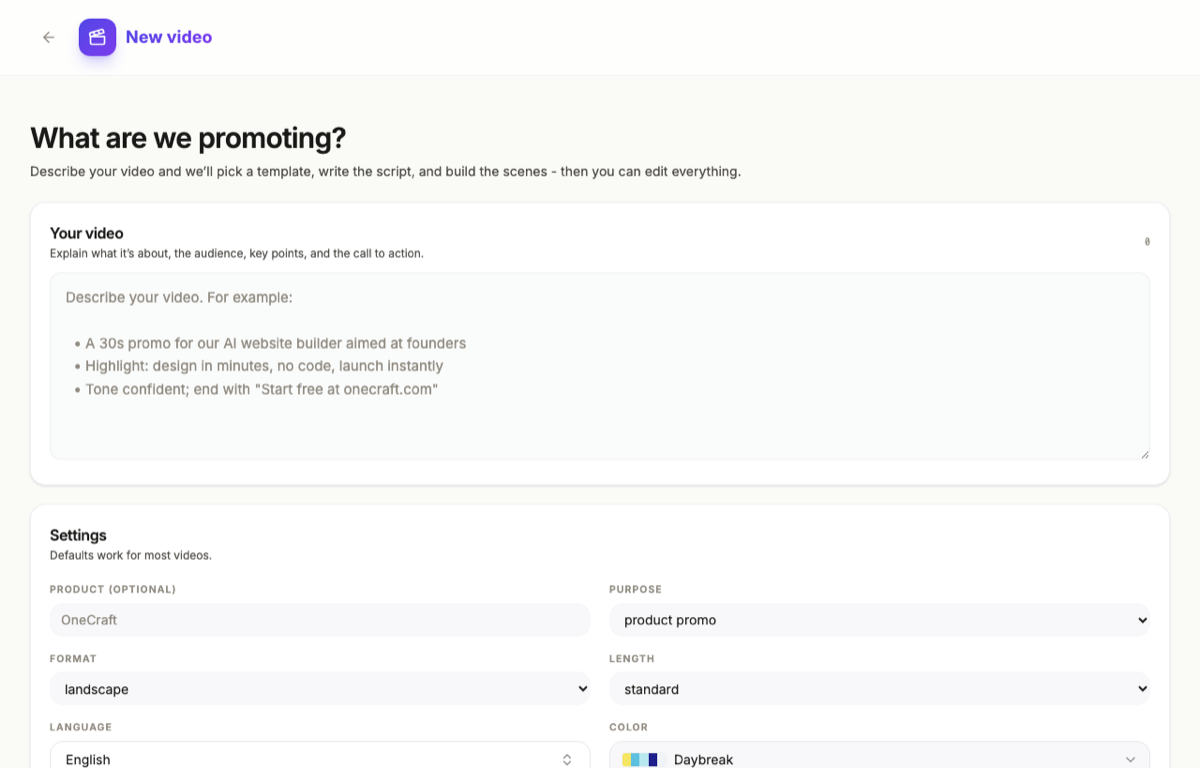Click the Product name field showing OneCraft

[320, 620]
